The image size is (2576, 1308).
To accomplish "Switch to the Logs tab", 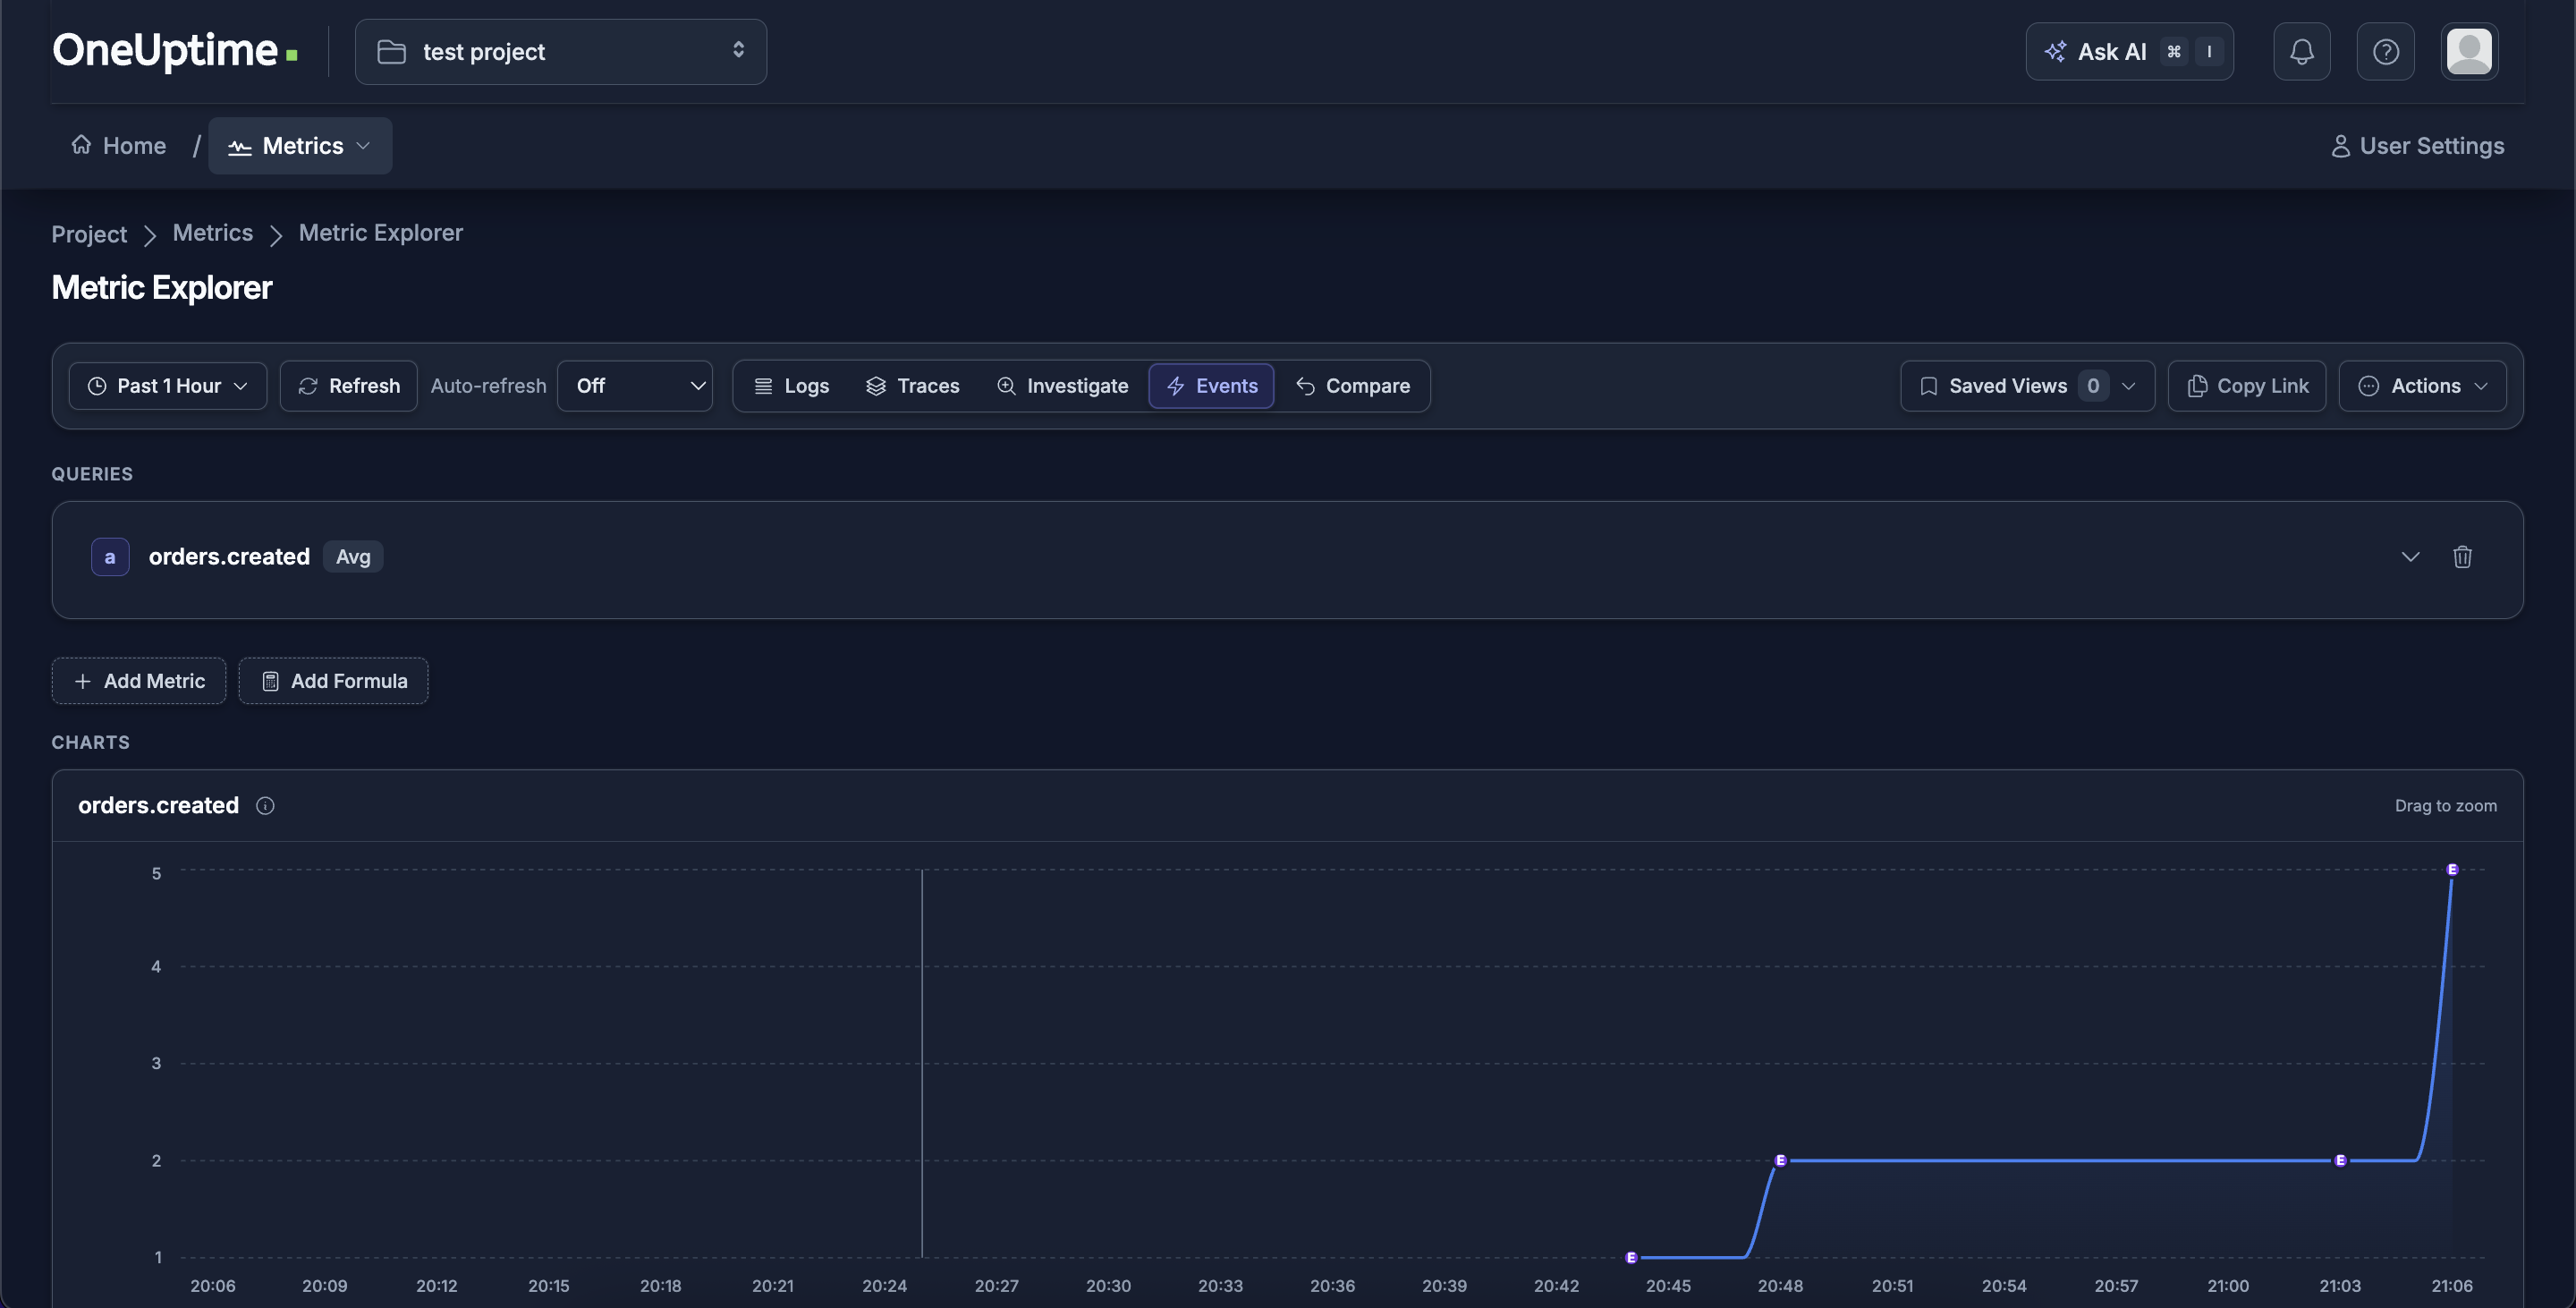I will pyautogui.click(x=791, y=386).
